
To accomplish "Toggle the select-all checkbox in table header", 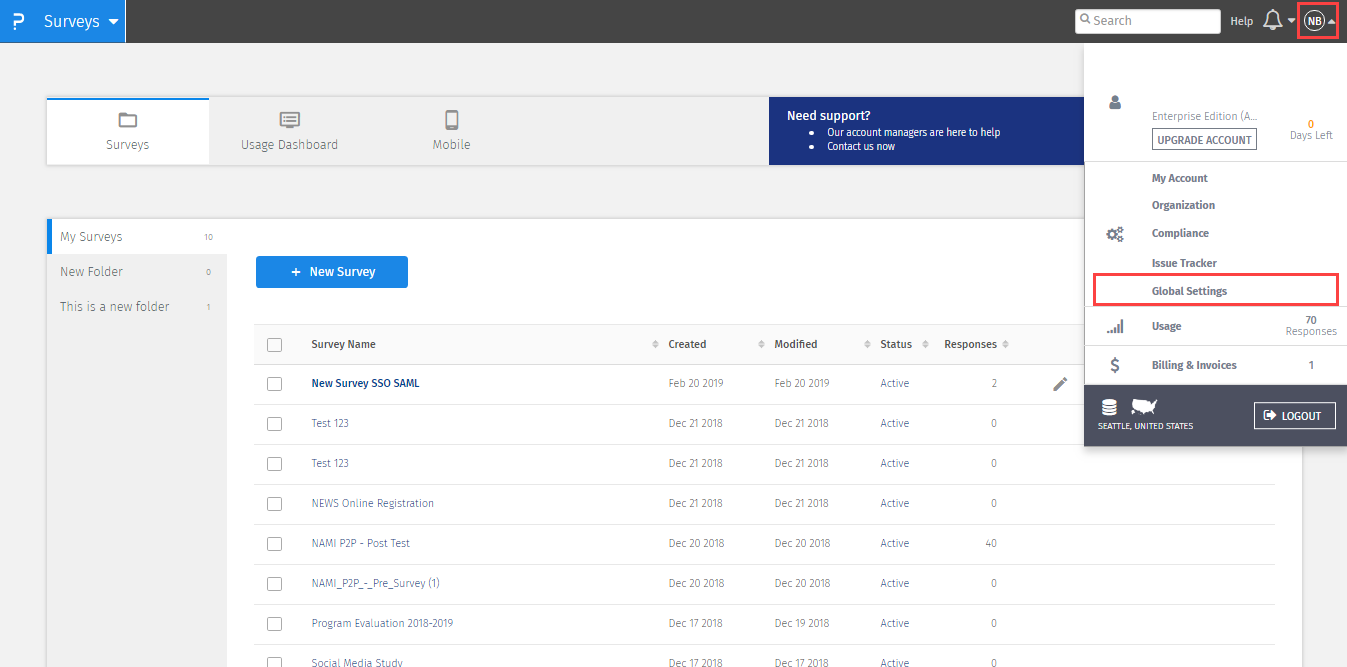I will point(274,345).
